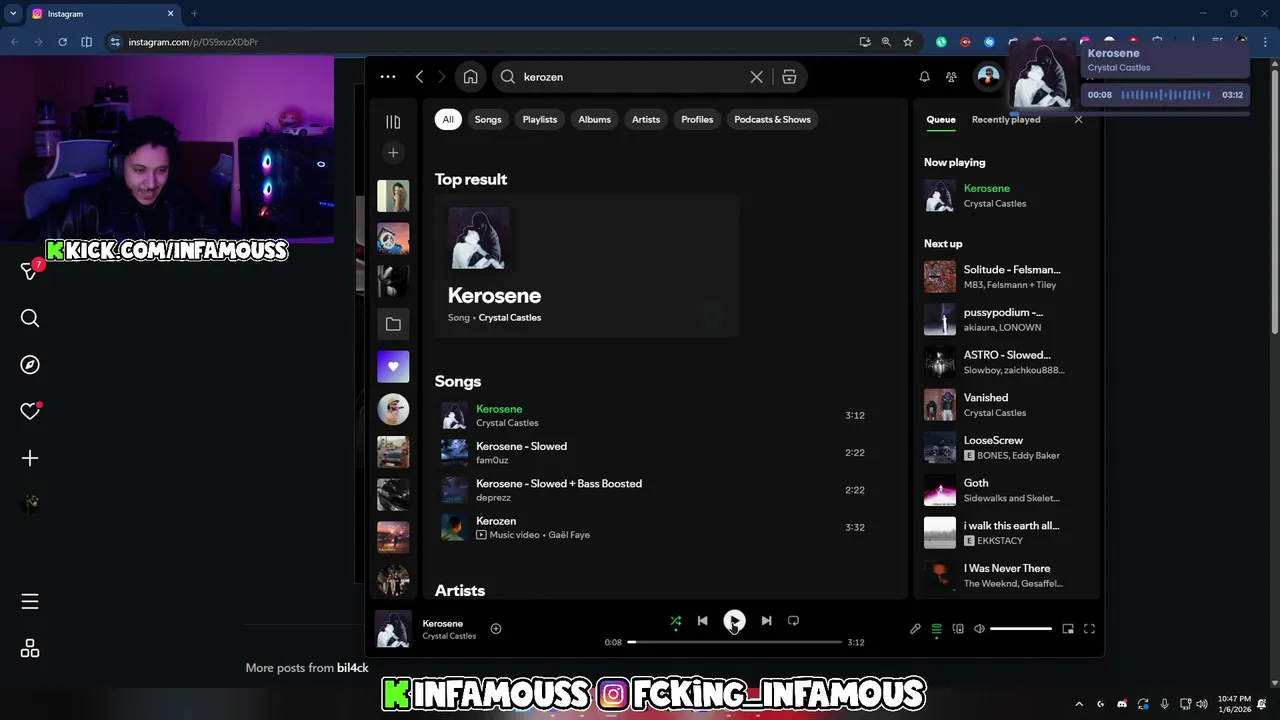This screenshot has height=720, width=1280.
Task: Skip to previous track
Action: [x=702, y=621]
